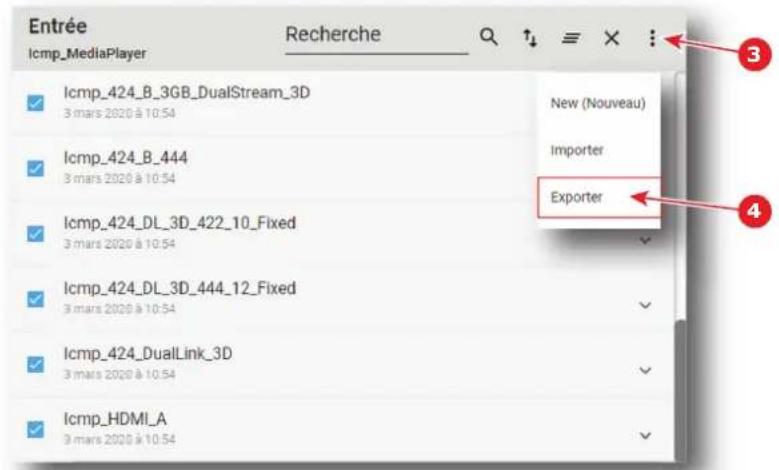
Task: Uncheck the Icmp_424_B_444 checkbox
Action: click(35, 168)
